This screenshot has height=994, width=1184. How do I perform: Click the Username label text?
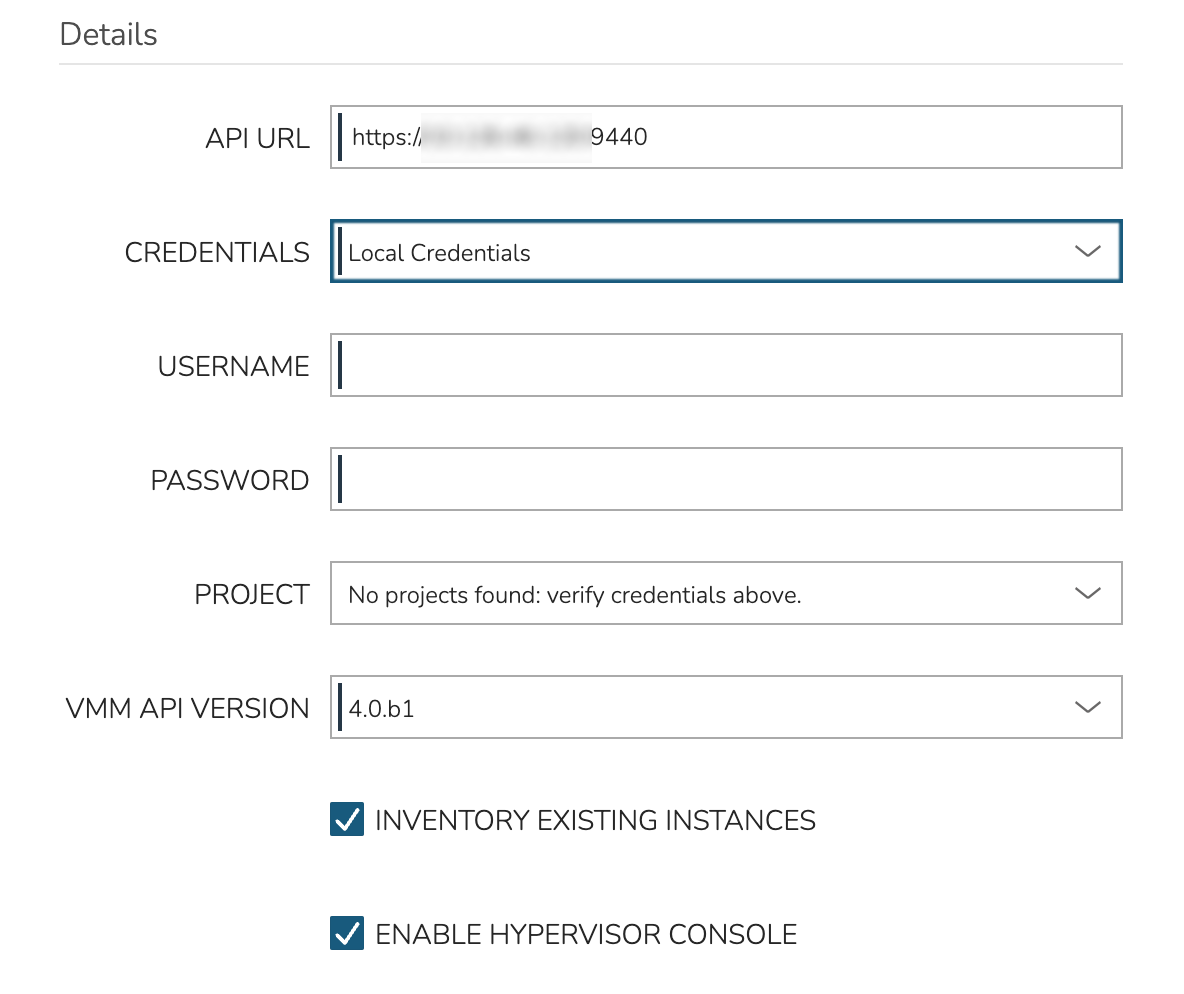[233, 366]
